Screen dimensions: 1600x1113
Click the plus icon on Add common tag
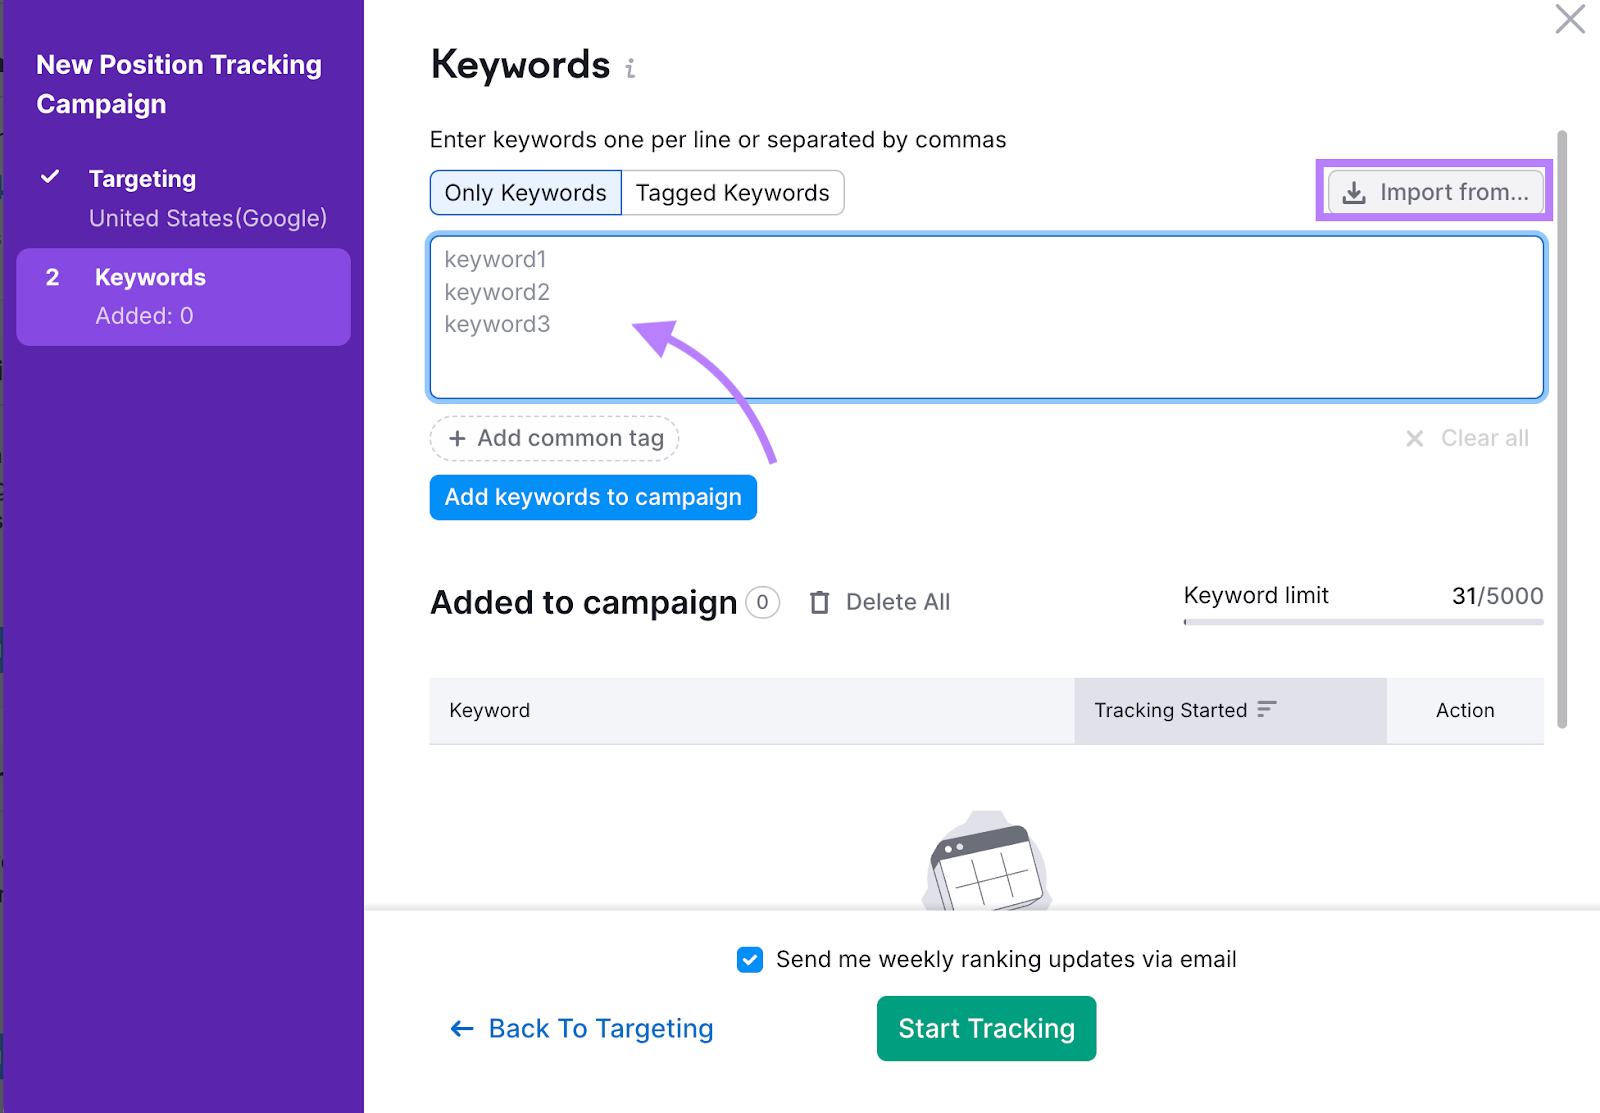coord(457,438)
